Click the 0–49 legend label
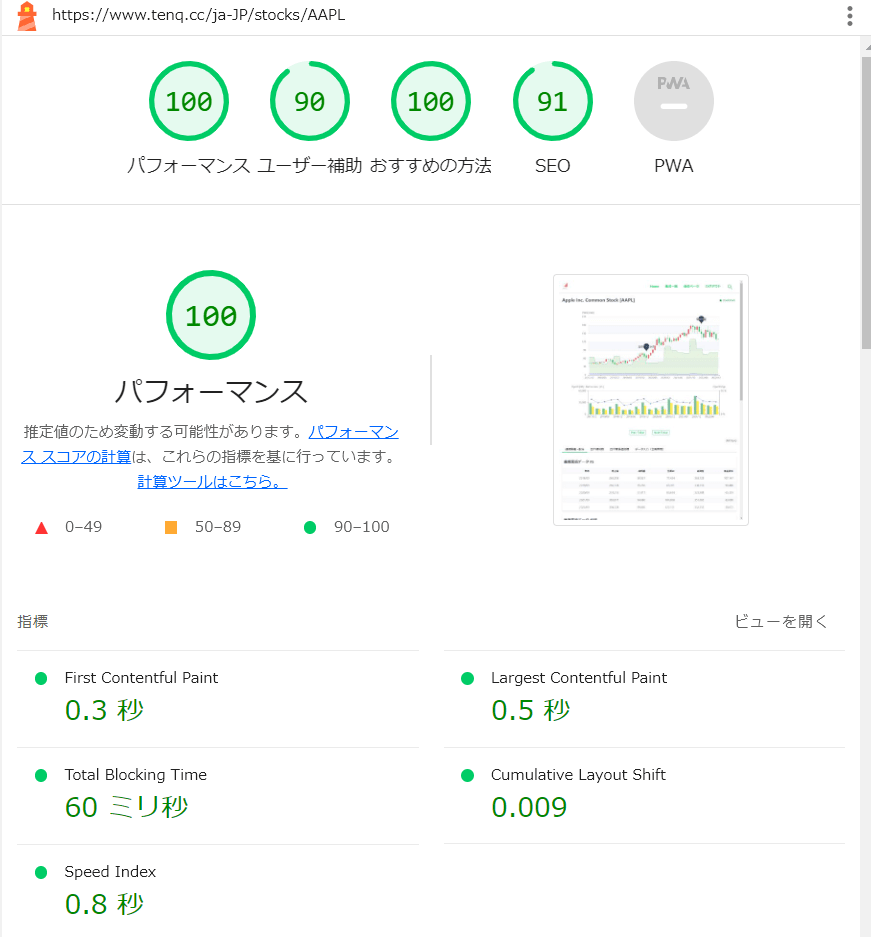The height and width of the screenshot is (937, 871). coord(84,526)
